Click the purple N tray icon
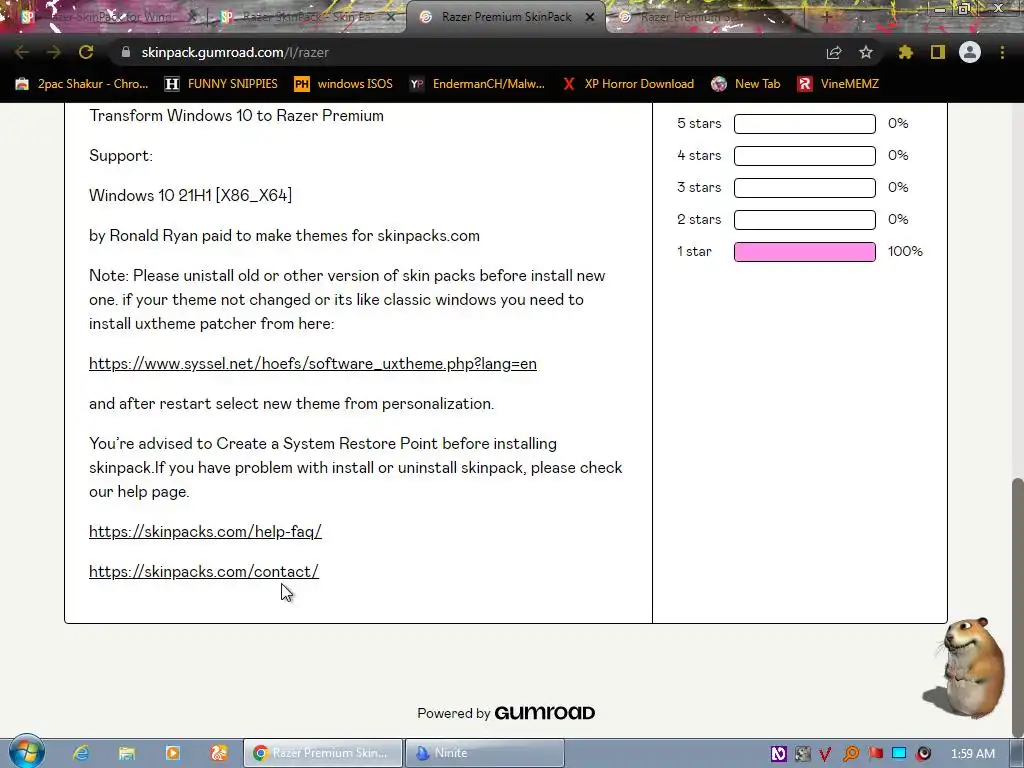 tap(778, 754)
